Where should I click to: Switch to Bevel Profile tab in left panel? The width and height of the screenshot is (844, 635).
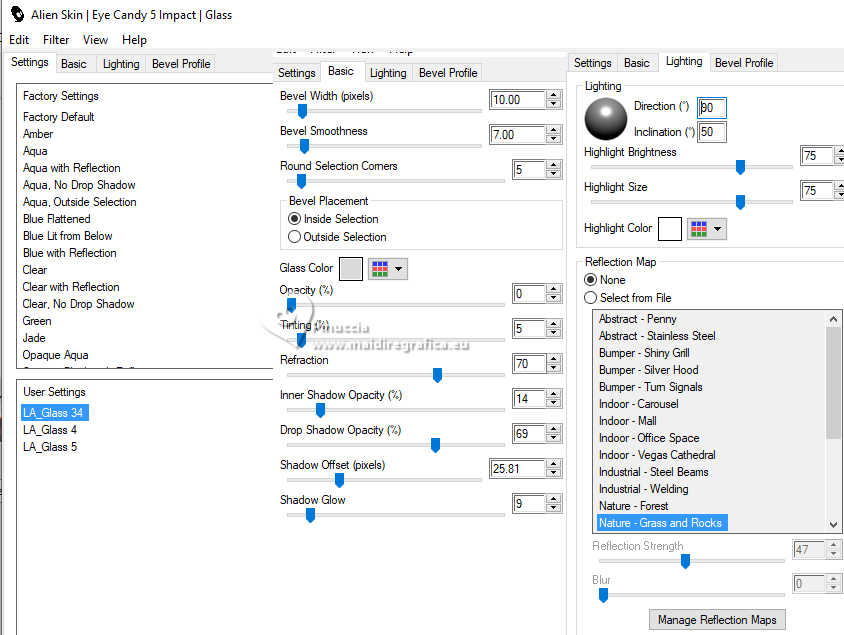181,64
